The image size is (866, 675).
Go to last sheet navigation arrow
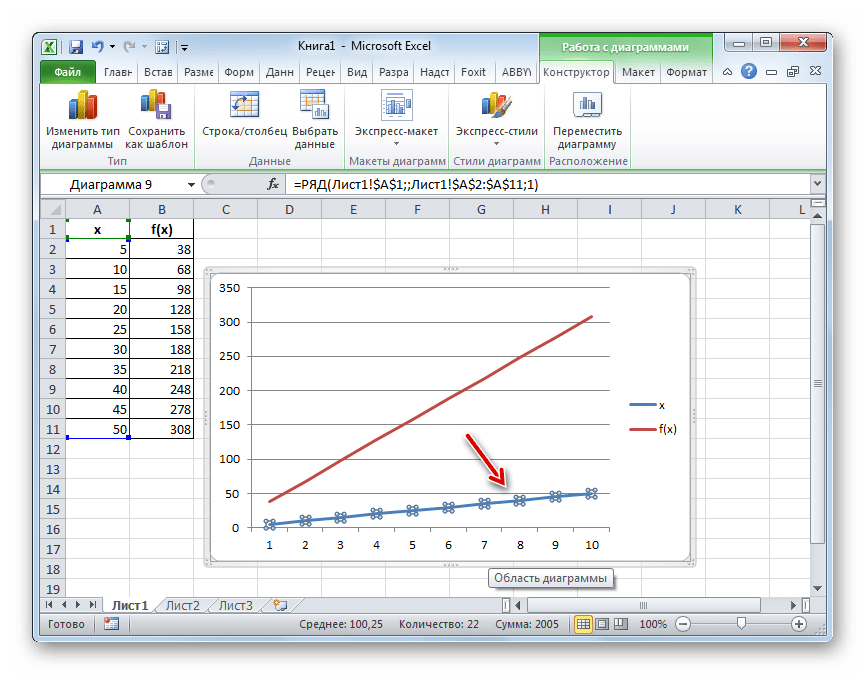click(92, 605)
